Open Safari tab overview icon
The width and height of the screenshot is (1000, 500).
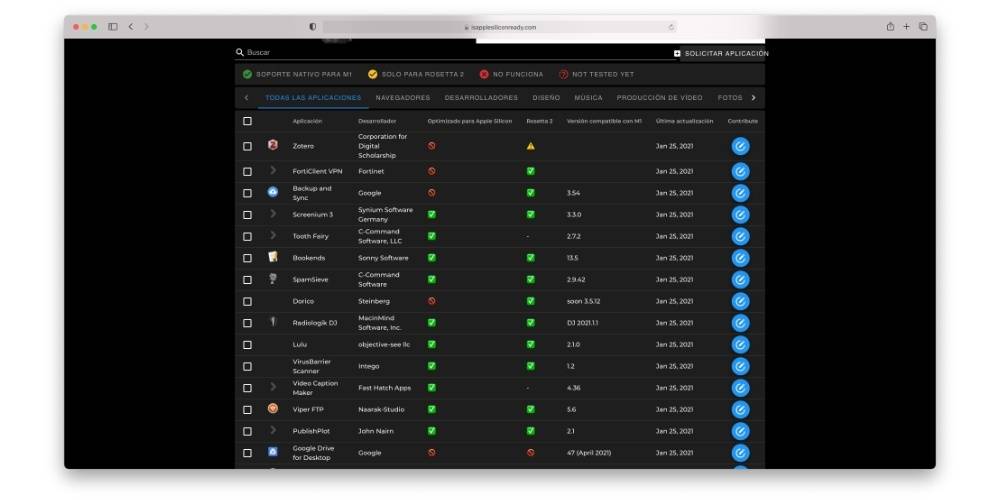[922, 27]
